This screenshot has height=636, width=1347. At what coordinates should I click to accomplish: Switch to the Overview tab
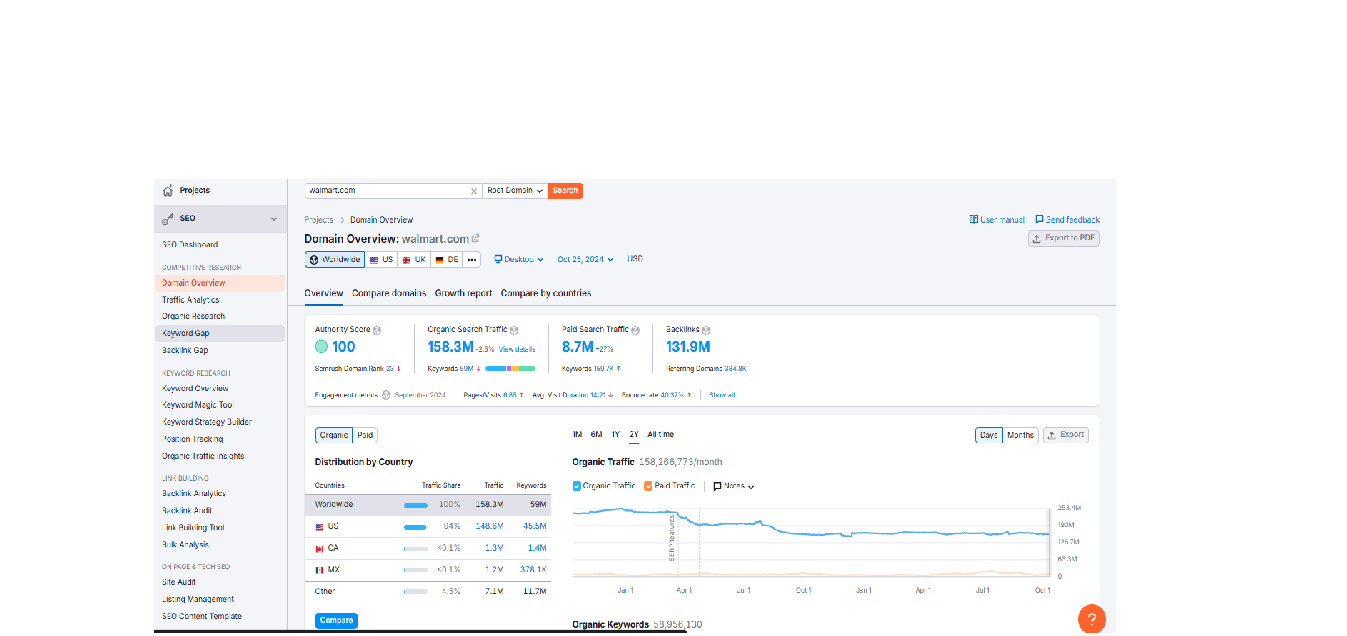[x=324, y=293]
